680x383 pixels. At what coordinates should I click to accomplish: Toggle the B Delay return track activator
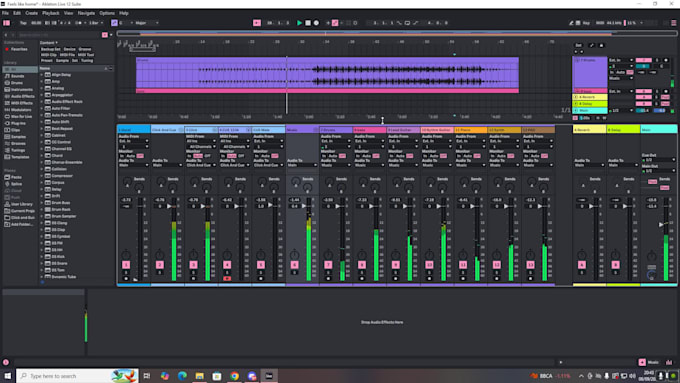(x=615, y=265)
